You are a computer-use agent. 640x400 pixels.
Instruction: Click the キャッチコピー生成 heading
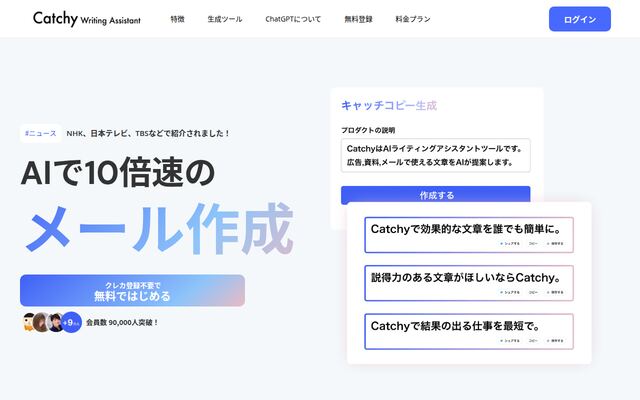point(389,105)
